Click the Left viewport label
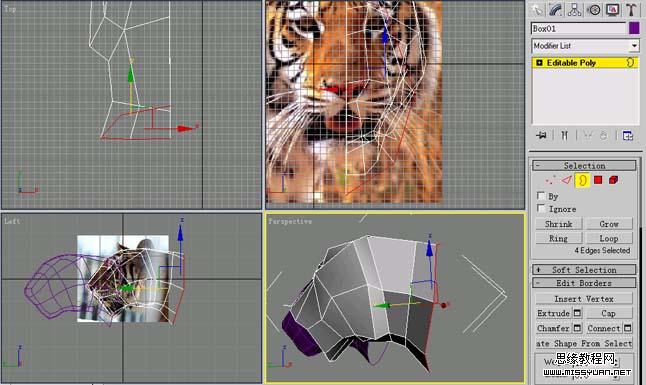The height and width of the screenshot is (385, 646). point(12,221)
